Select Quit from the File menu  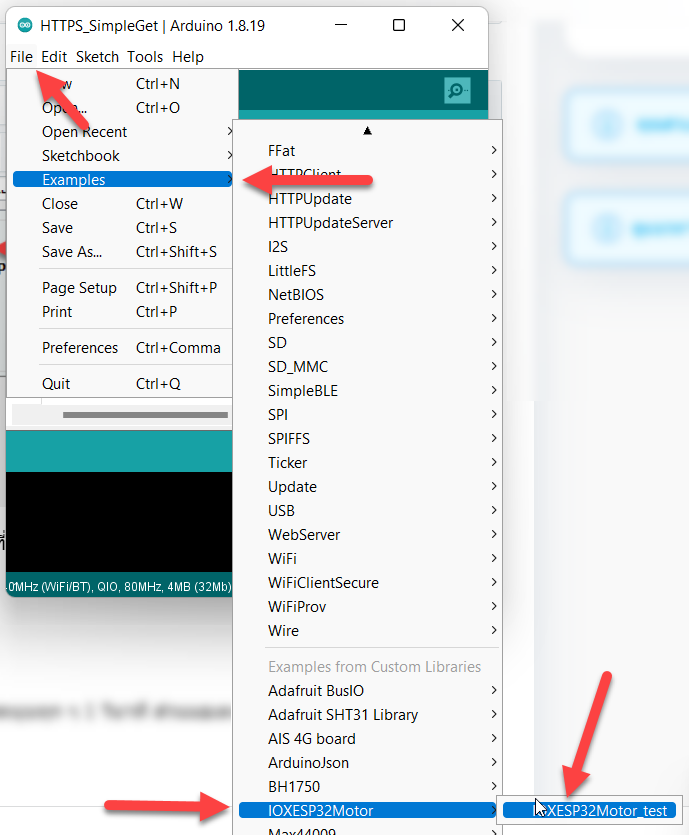[x=56, y=384]
